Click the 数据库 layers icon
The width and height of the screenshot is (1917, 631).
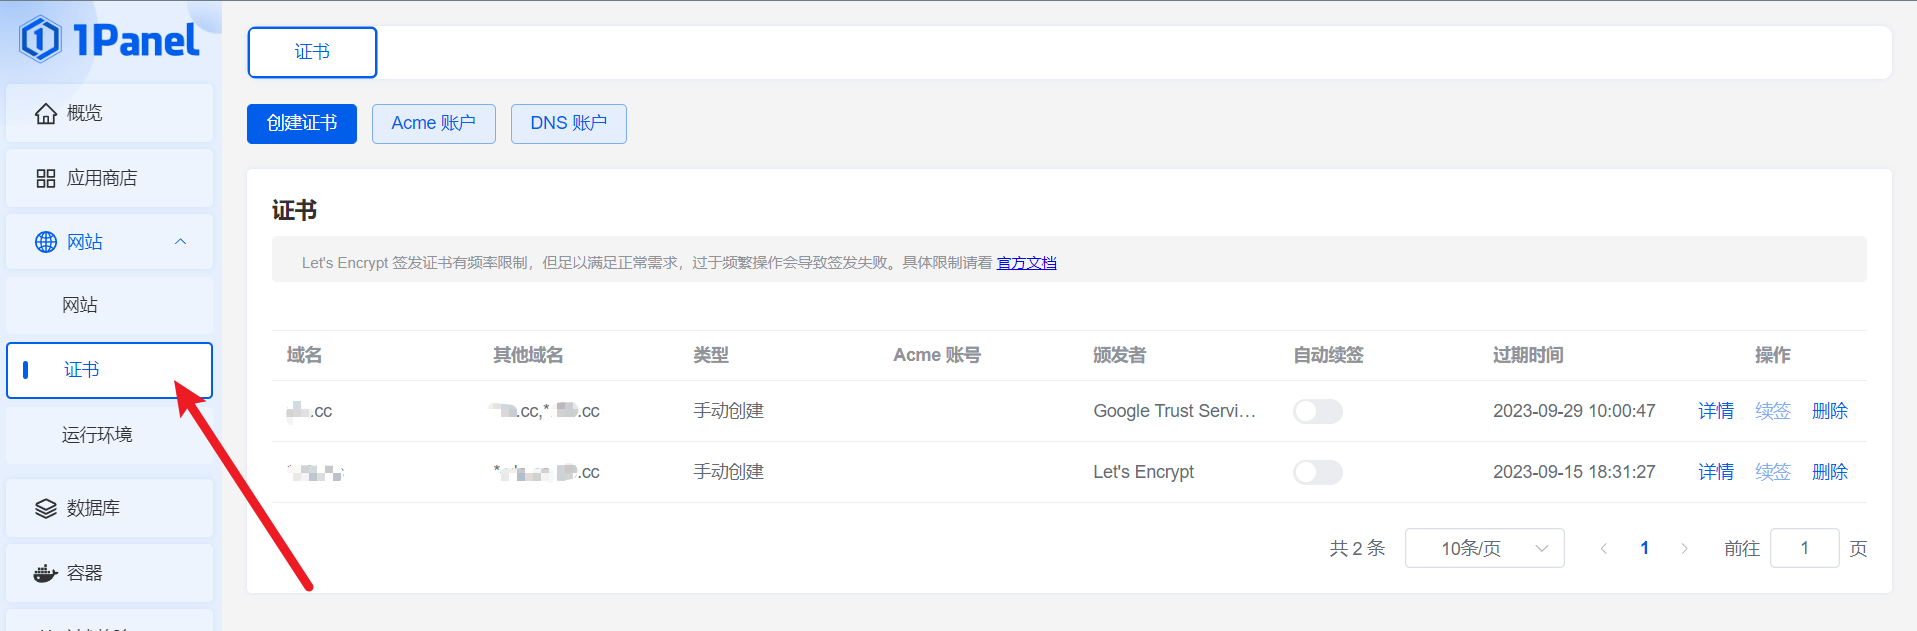click(x=46, y=508)
